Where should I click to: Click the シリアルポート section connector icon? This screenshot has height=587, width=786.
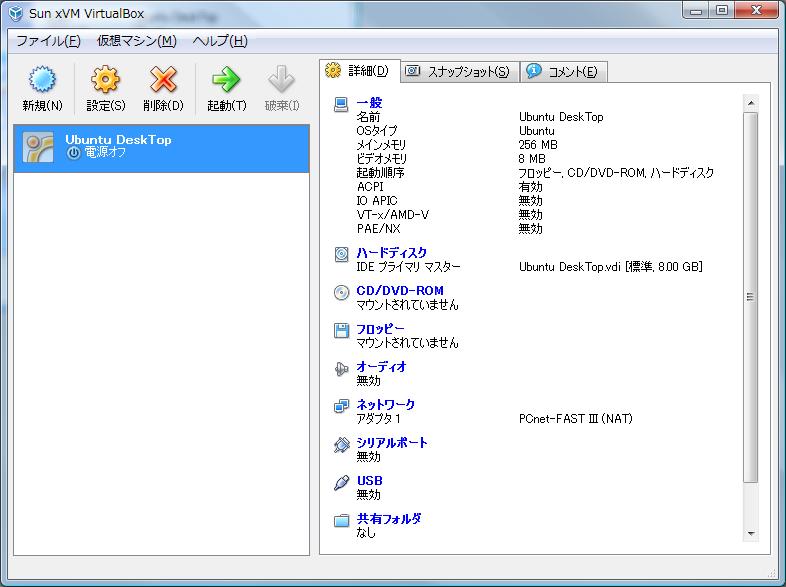coord(341,445)
